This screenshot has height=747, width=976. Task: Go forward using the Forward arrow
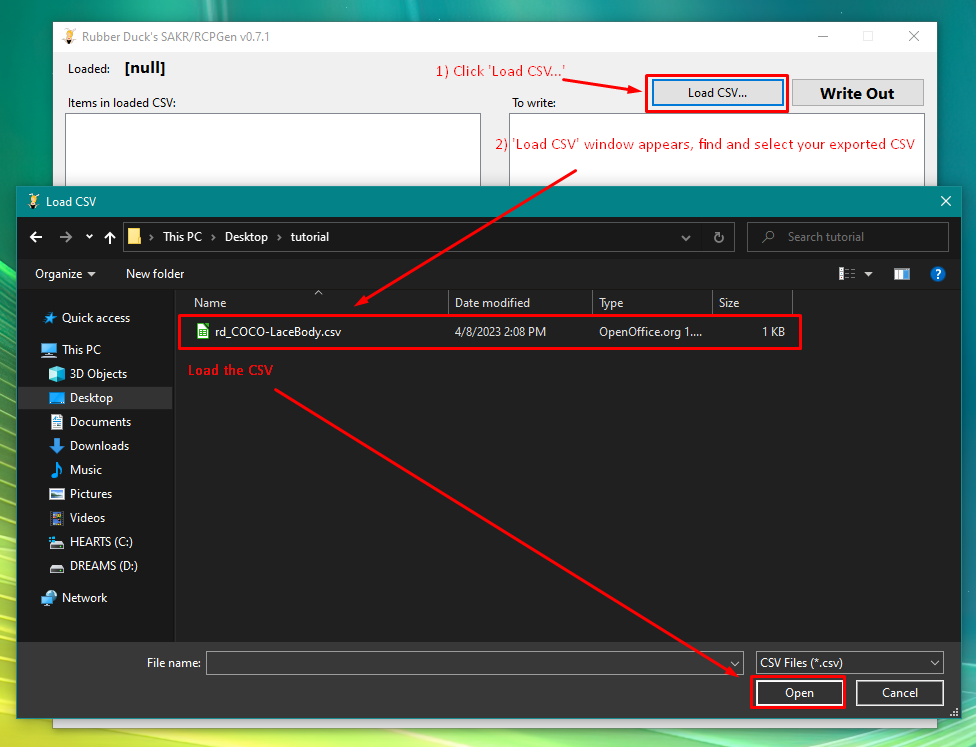point(65,237)
